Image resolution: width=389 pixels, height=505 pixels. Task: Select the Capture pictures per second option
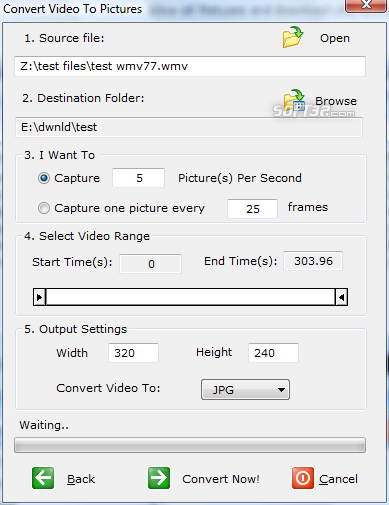point(44,178)
